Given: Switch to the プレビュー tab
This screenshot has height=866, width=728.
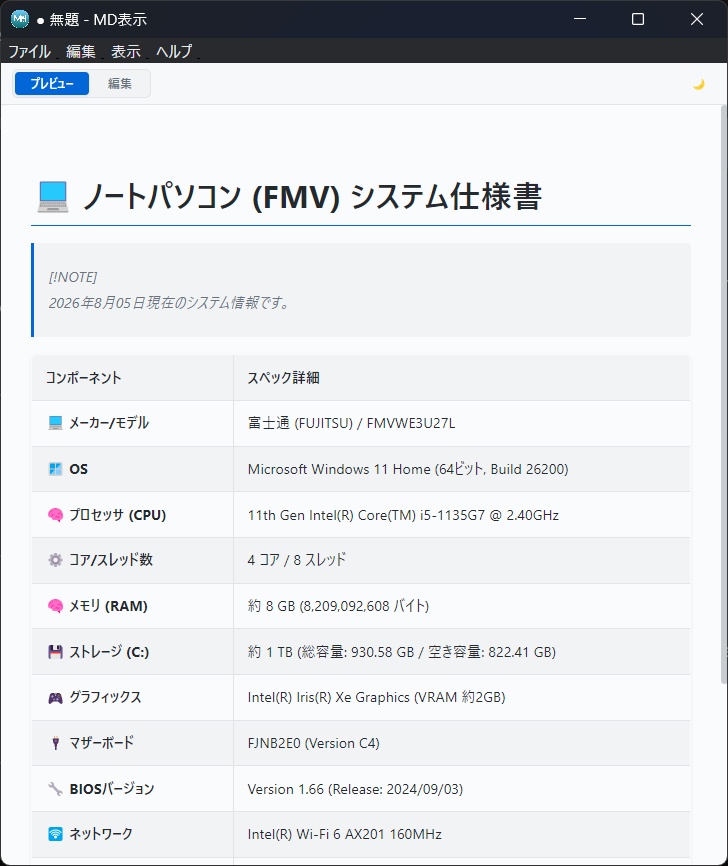Looking at the screenshot, I should point(52,83).
